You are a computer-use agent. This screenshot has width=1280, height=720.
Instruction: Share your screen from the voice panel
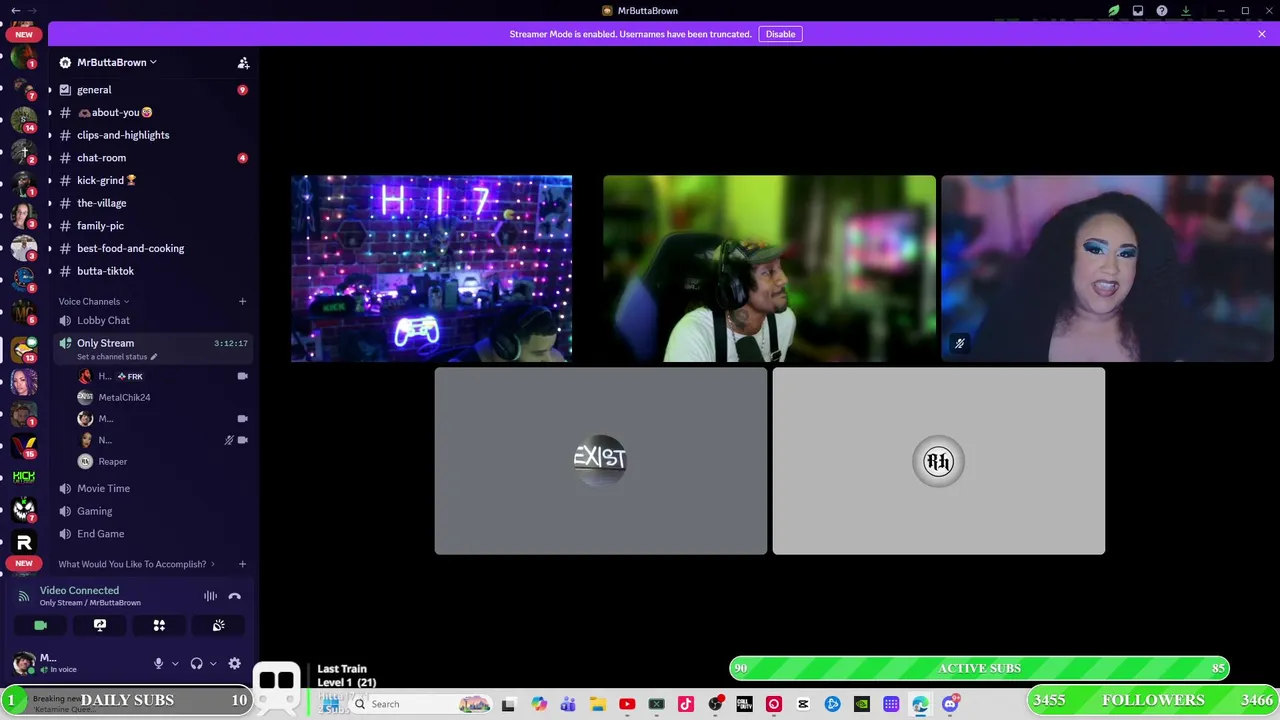(100, 625)
